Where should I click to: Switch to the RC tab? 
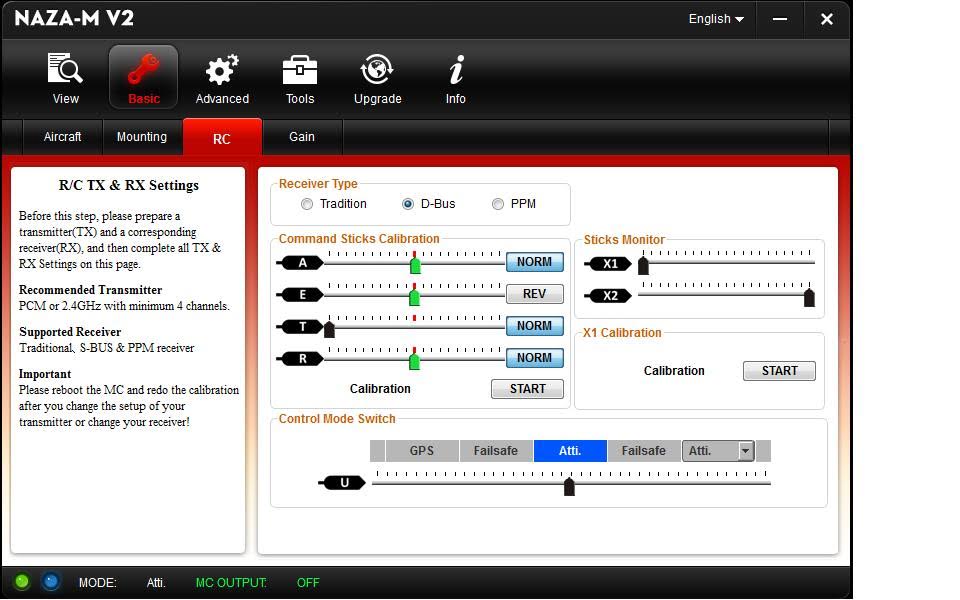[x=222, y=138]
